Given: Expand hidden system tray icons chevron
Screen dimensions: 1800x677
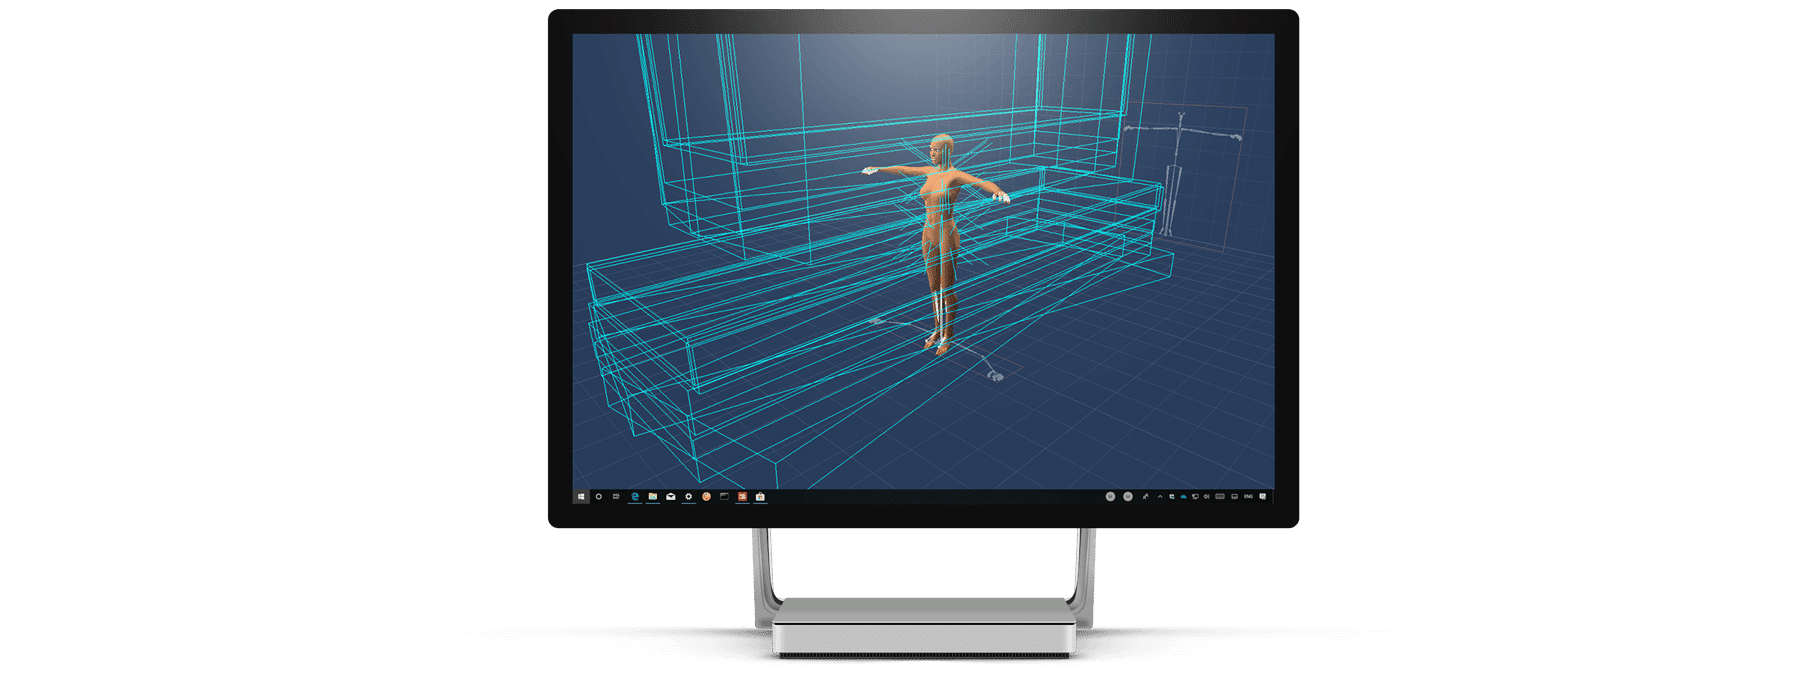Looking at the screenshot, I should (1160, 496).
